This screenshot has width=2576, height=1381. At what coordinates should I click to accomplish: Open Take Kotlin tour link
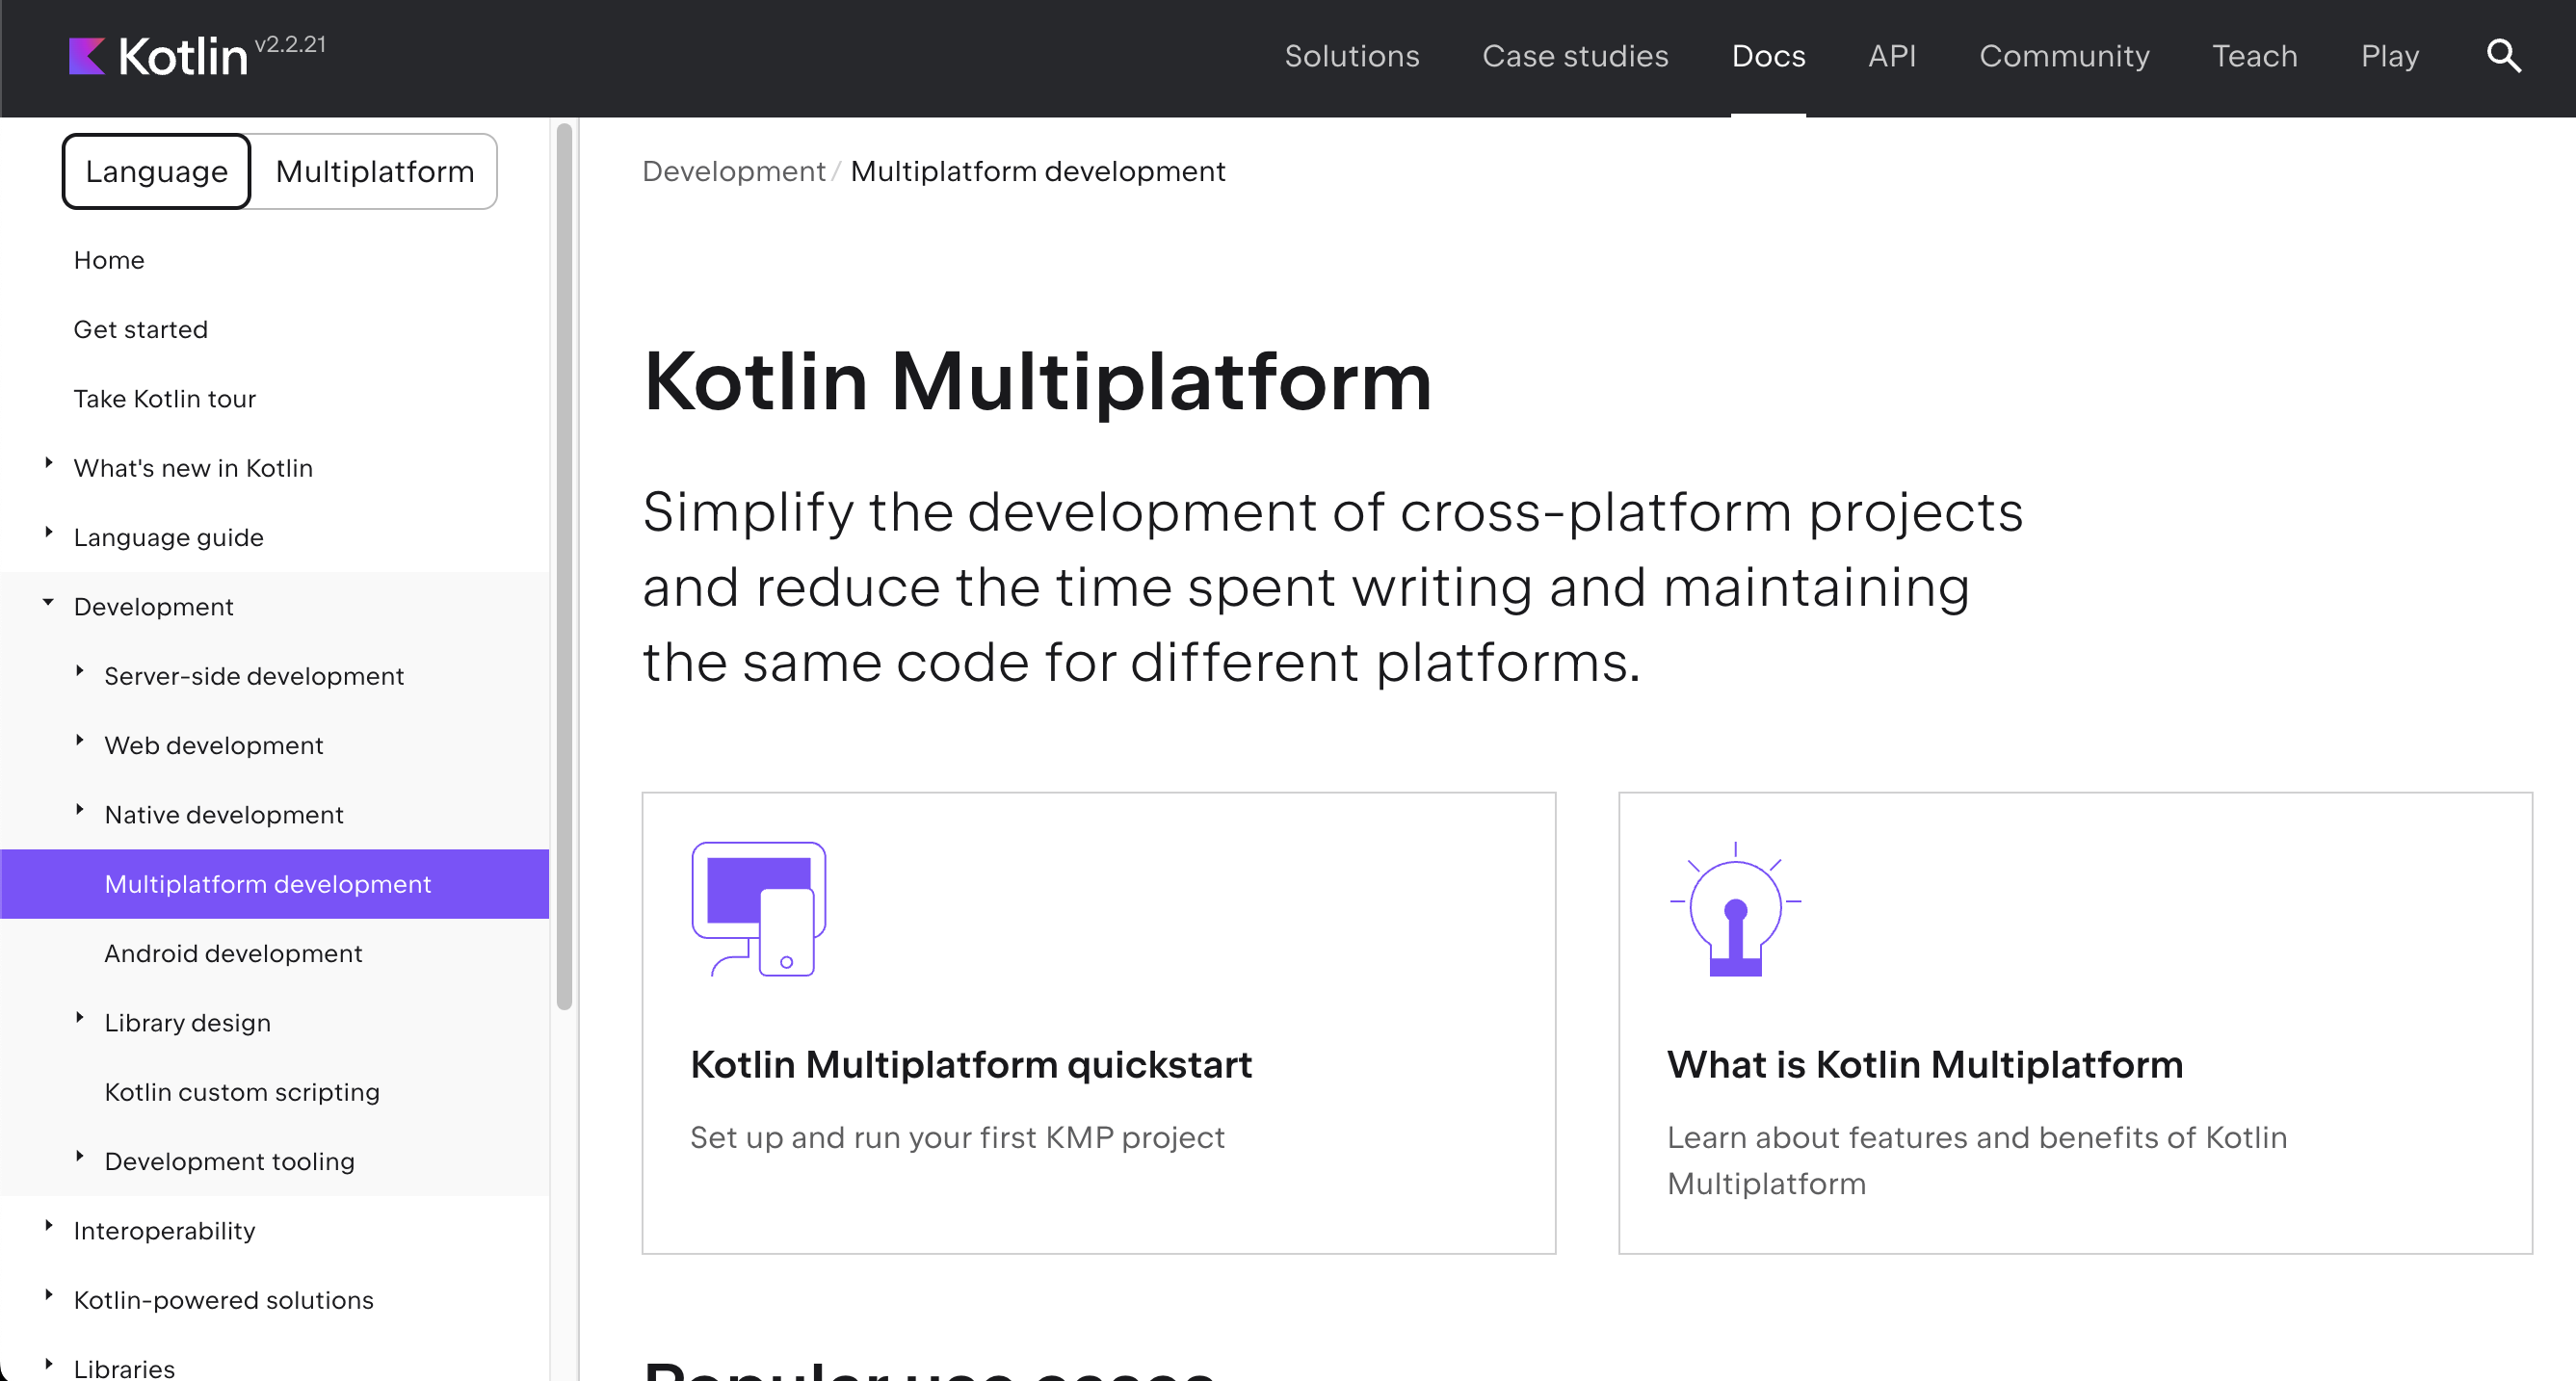click(x=165, y=399)
